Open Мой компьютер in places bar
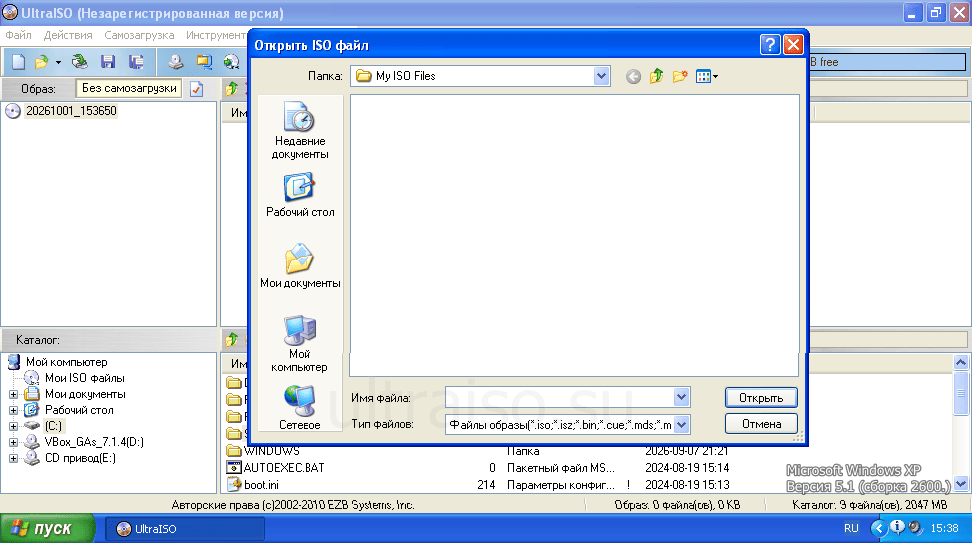Screen dimensions: 972x543 coord(300,344)
